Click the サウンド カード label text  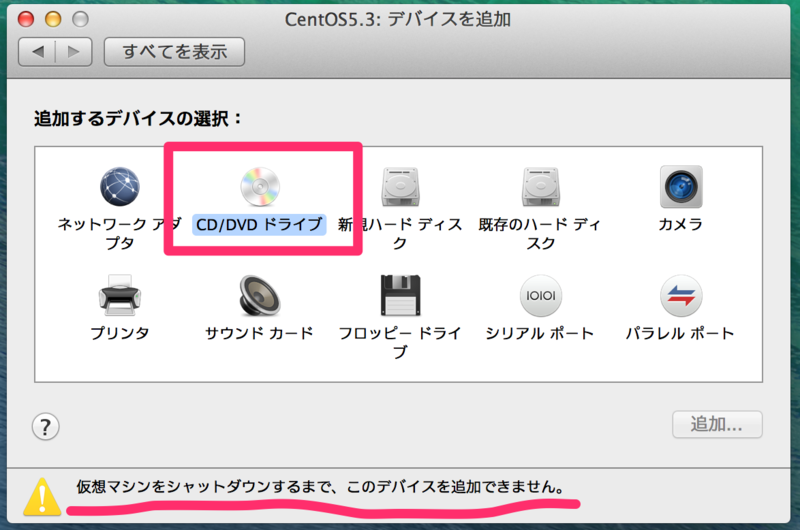pyautogui.click(x=259, y=333)
